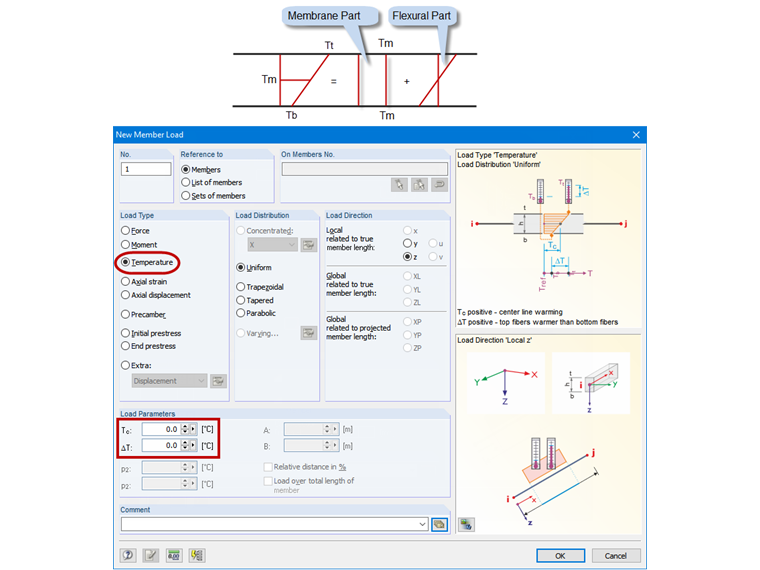Click the Cancel button
Viewport: 760px width, 570px height.
(x=616, y=556)
